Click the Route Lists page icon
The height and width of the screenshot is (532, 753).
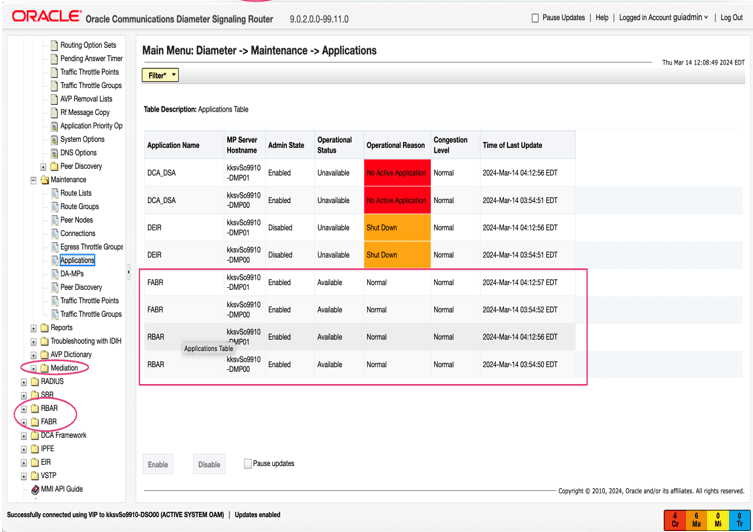54,193
